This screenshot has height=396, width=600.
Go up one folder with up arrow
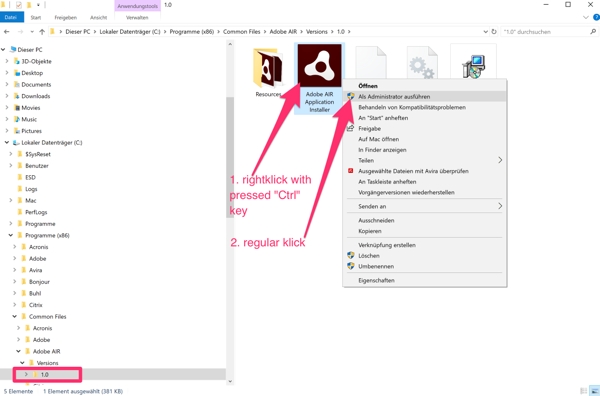42,32
